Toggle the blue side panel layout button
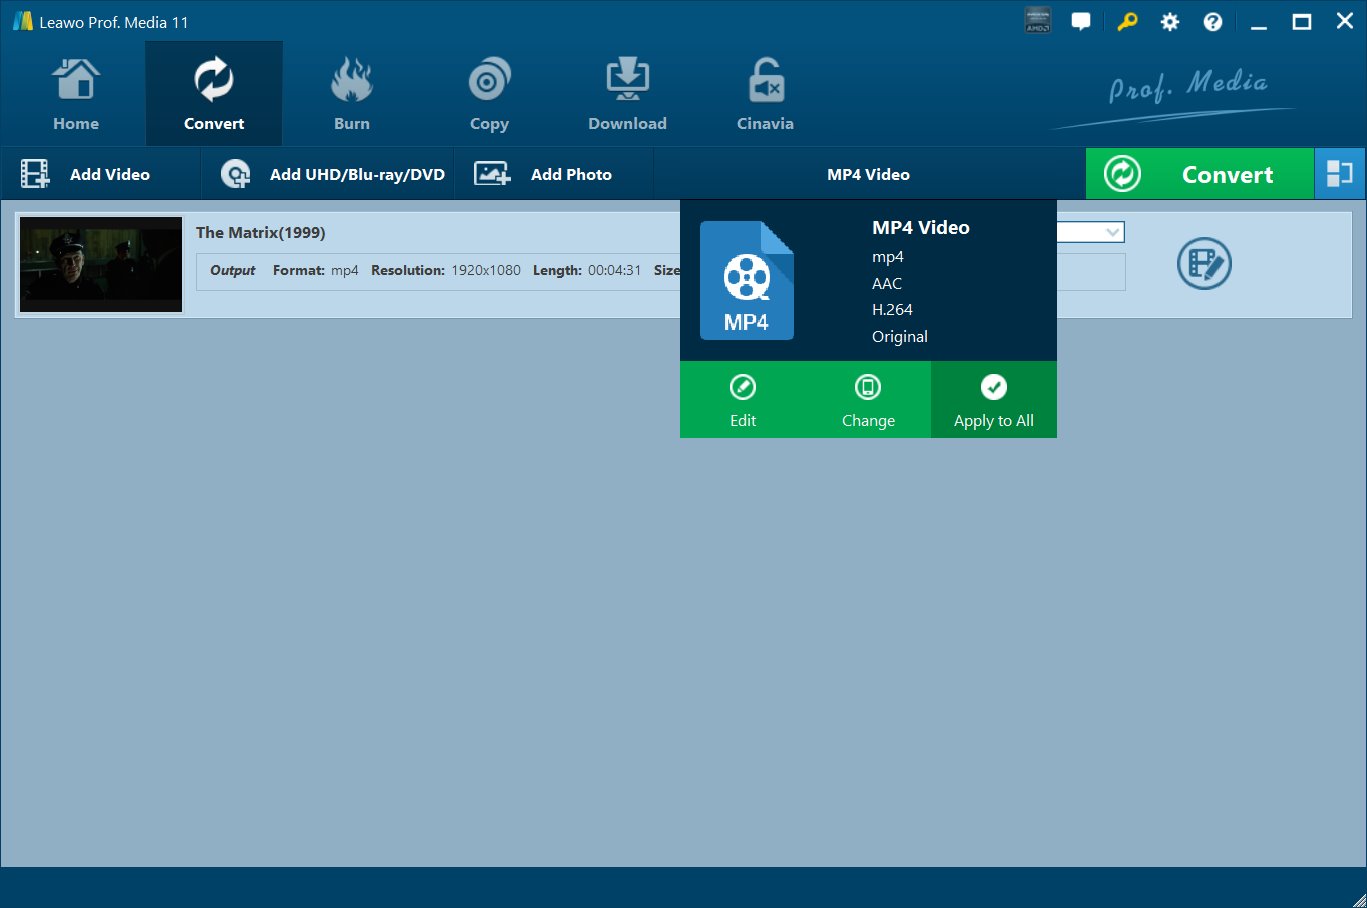 (x=1339, y=174)
